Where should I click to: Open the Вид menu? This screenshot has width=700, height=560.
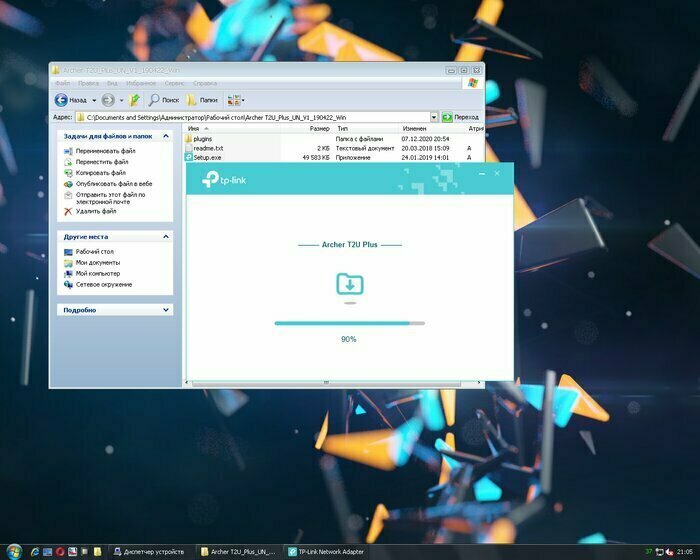[112, 83]
